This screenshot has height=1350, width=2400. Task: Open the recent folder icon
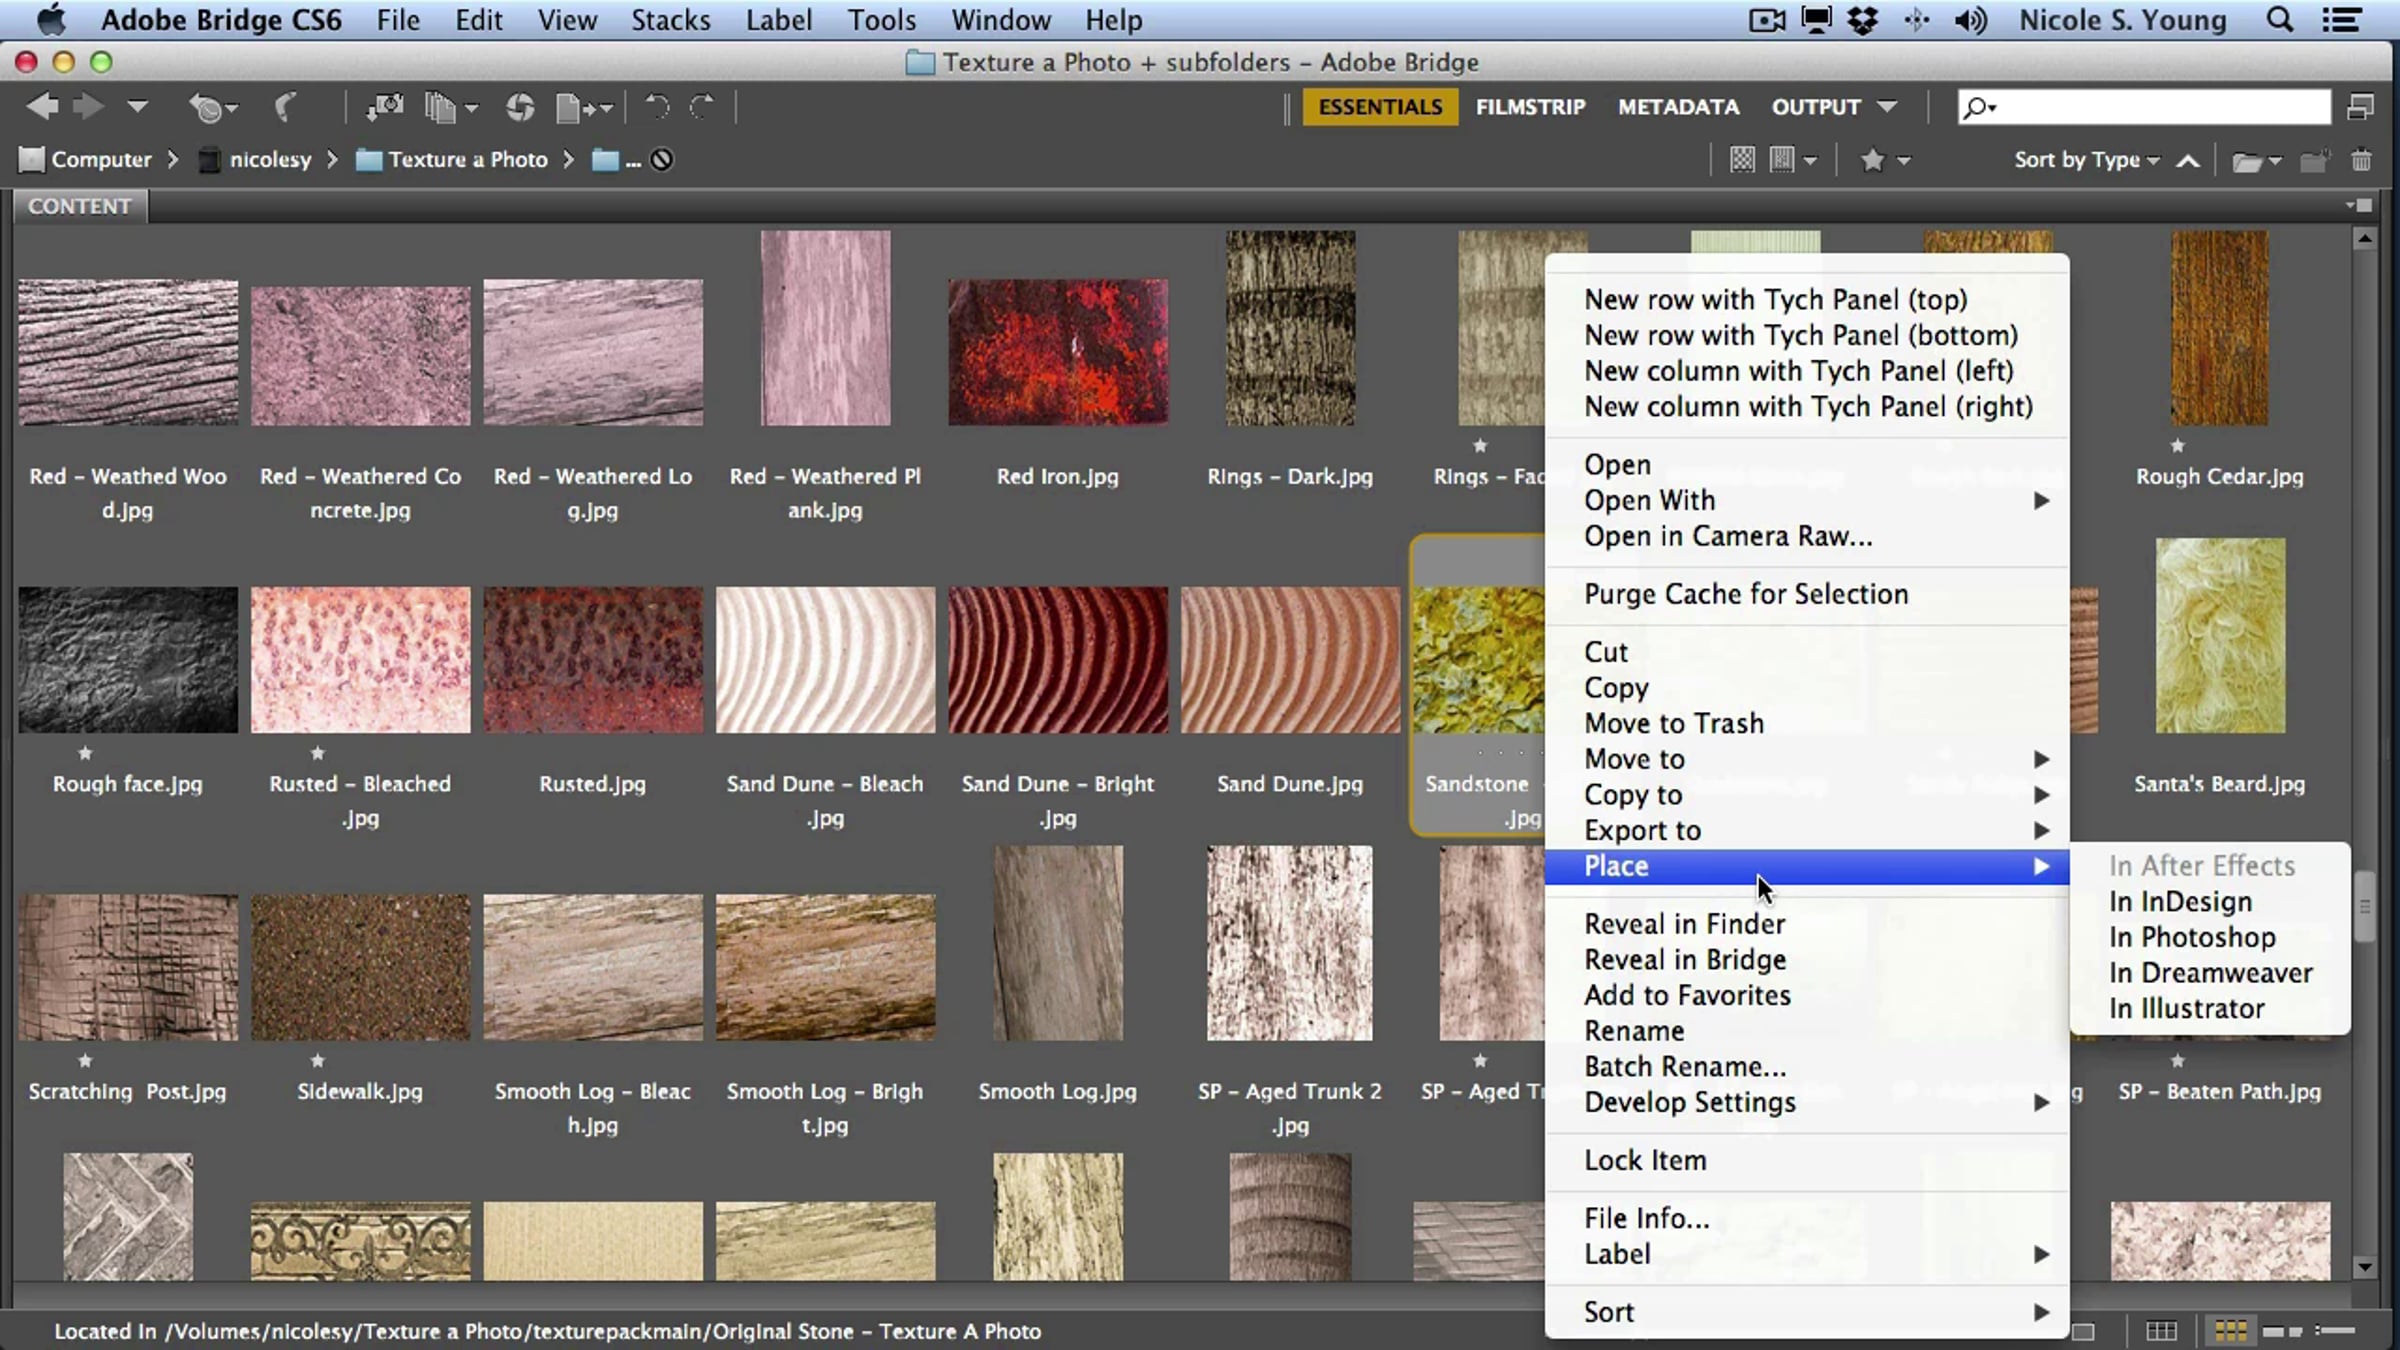[2256, 160]
